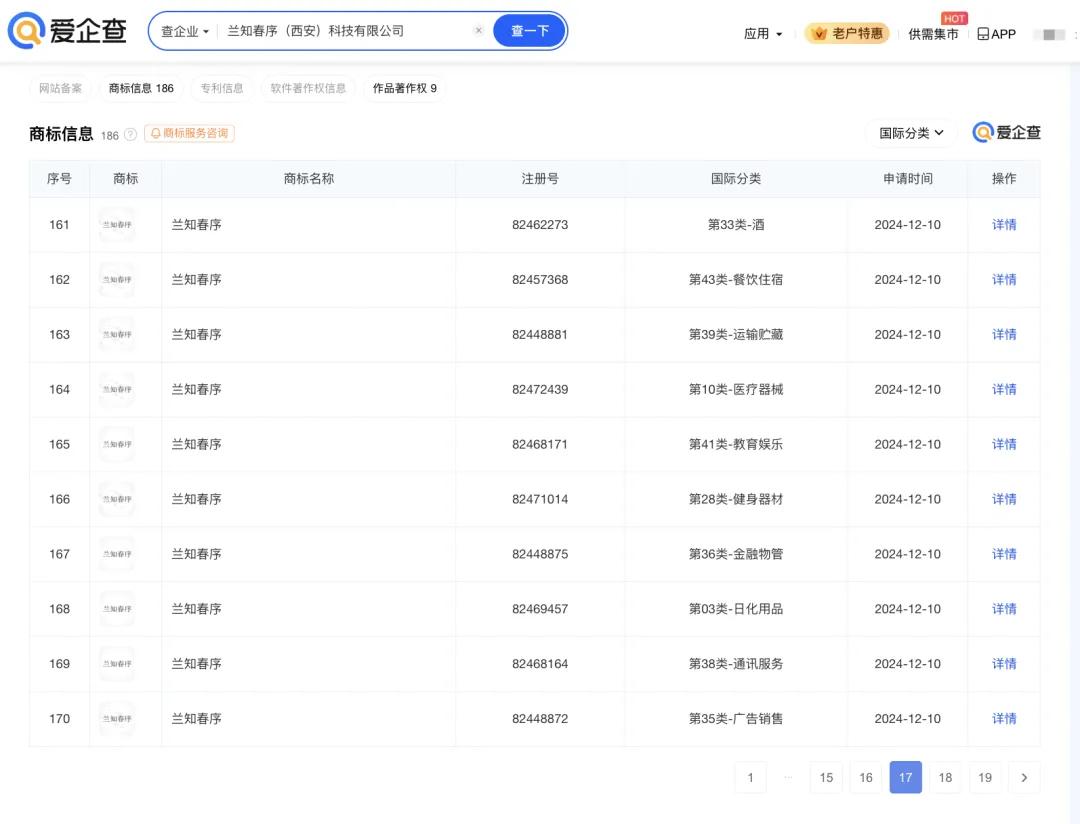Open trademark image thumbnail in row 166
The image size is (1080, 824).
tap(116, 499)
